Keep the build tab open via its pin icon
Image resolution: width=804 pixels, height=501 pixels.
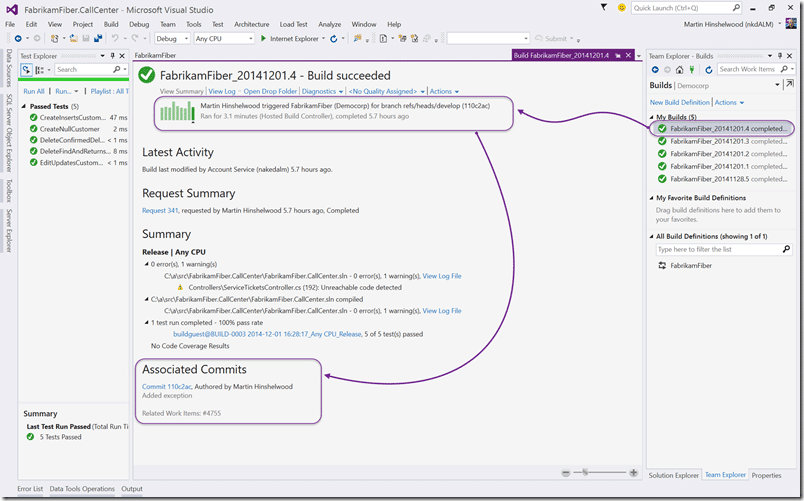click(x=618, y=55)
